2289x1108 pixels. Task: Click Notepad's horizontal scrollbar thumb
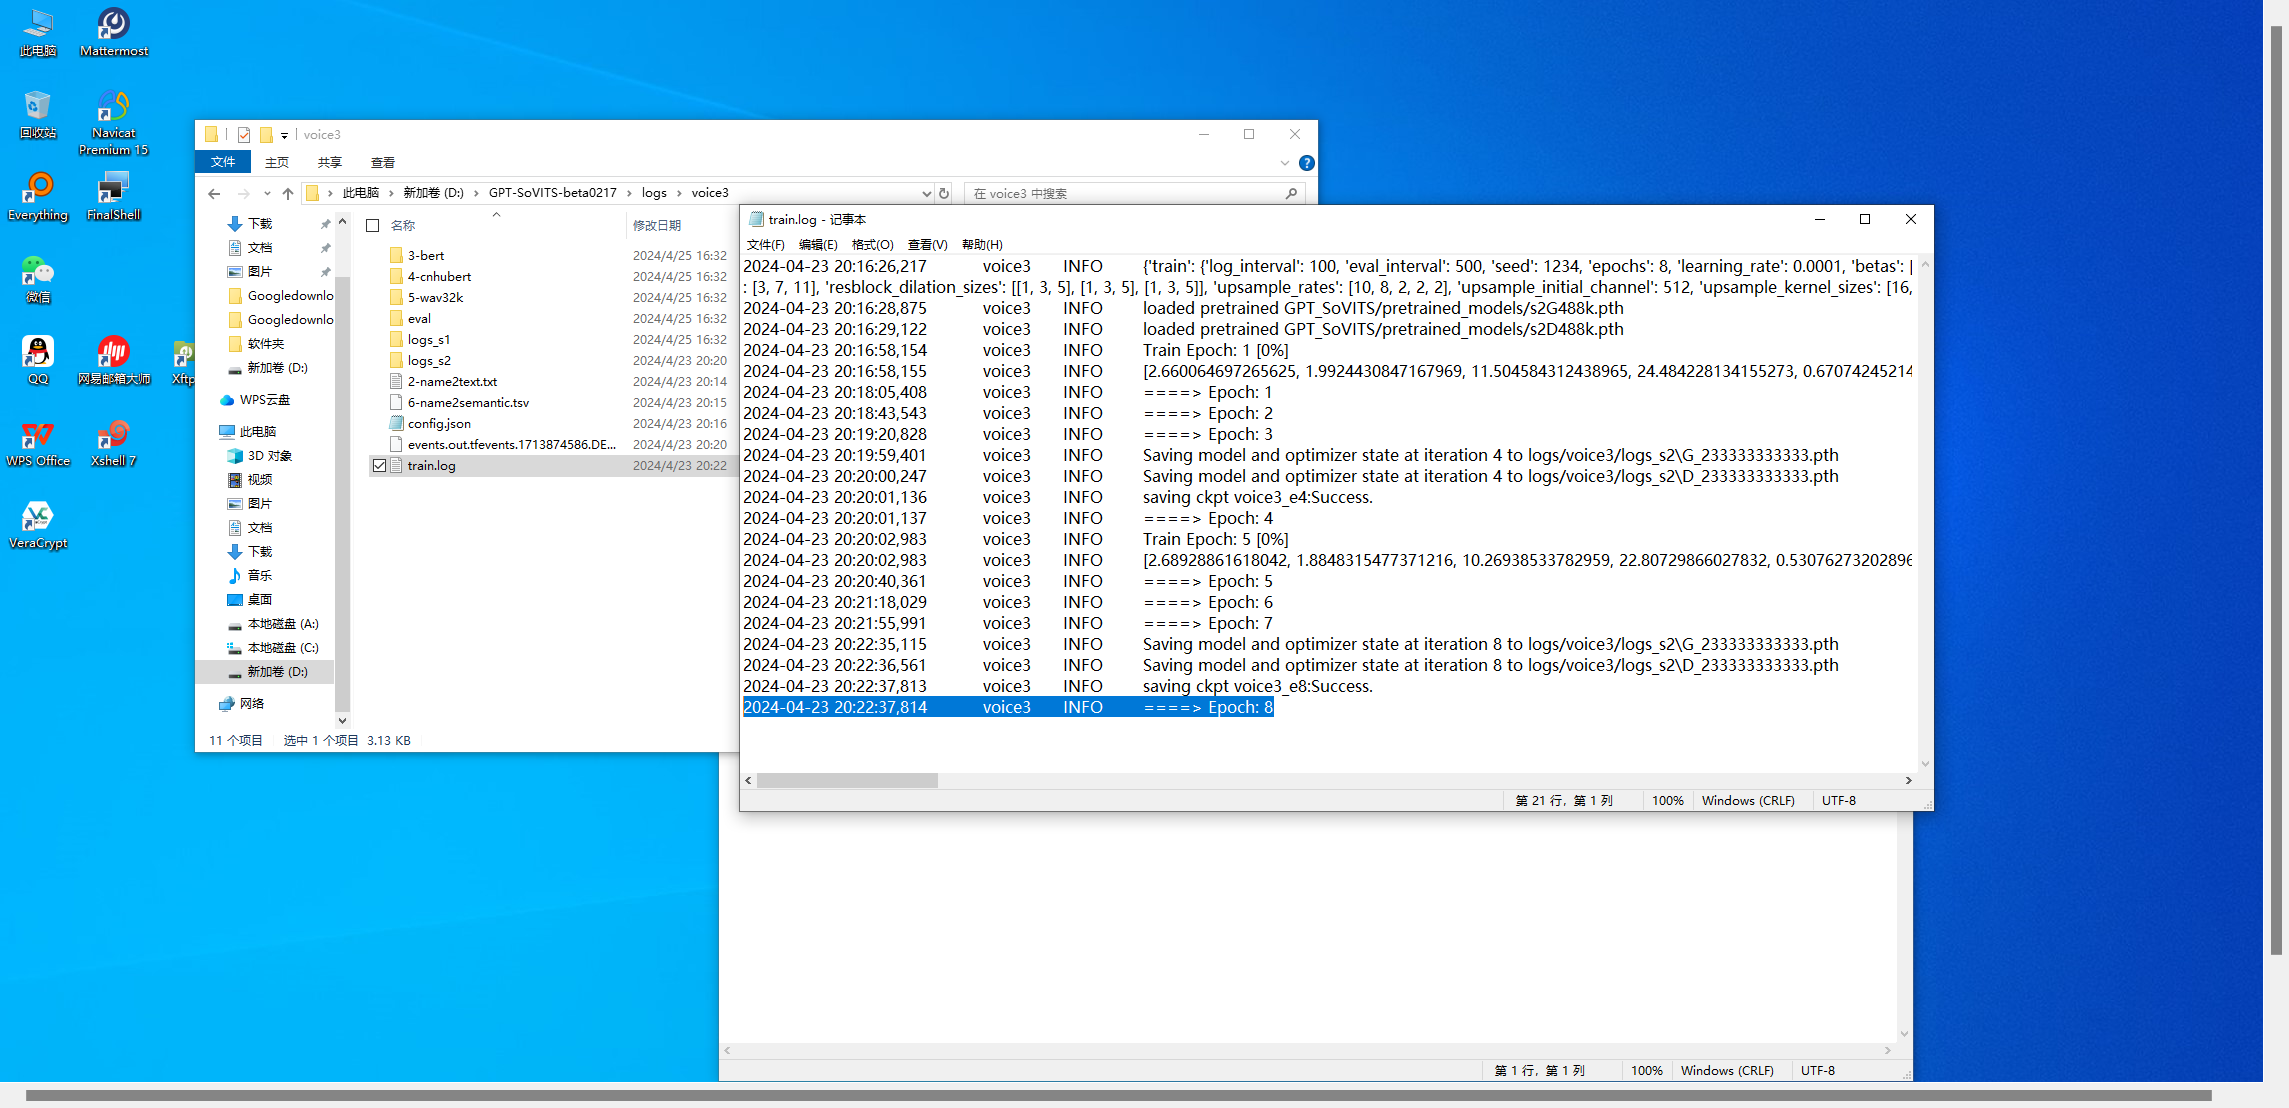tap(847, 780)
